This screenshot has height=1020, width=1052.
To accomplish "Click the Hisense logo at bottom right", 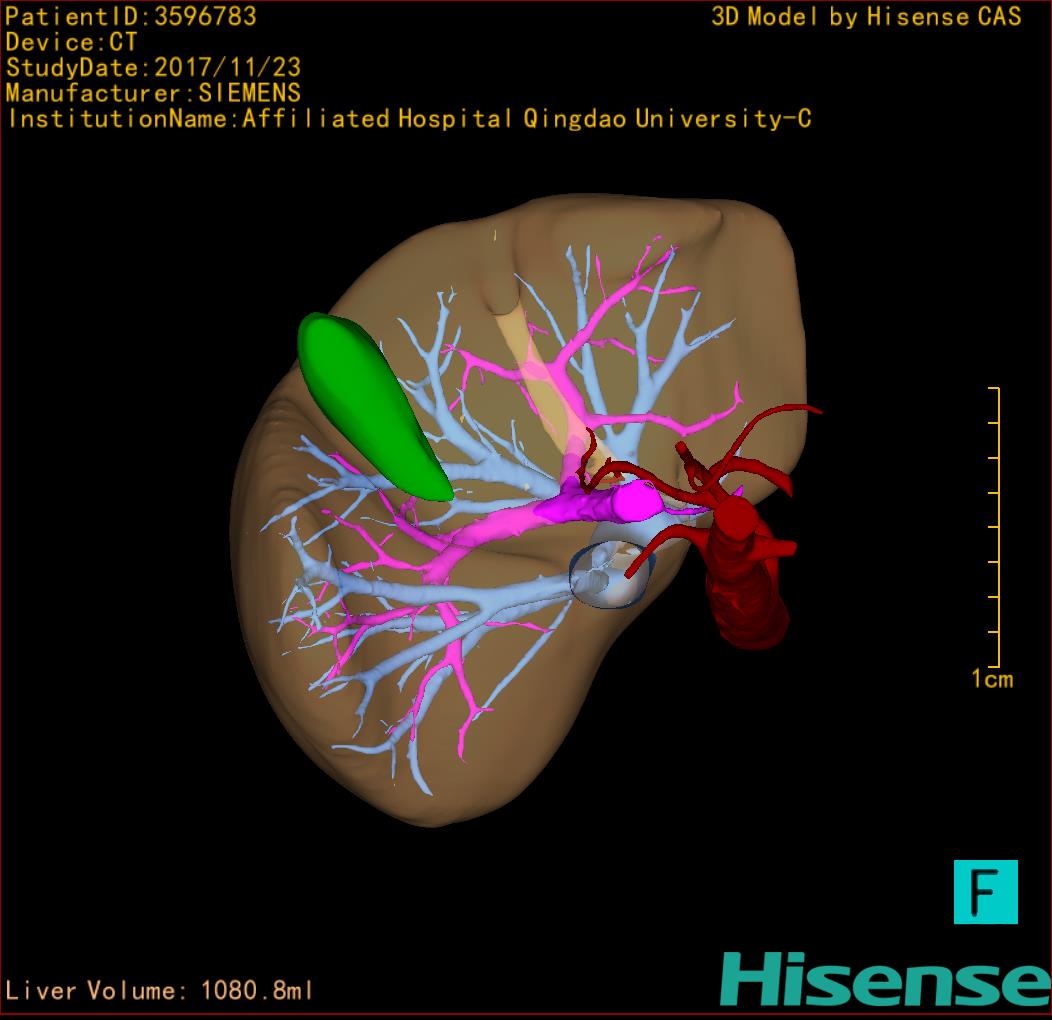I will pyautogui.click(x=885, y=979).
